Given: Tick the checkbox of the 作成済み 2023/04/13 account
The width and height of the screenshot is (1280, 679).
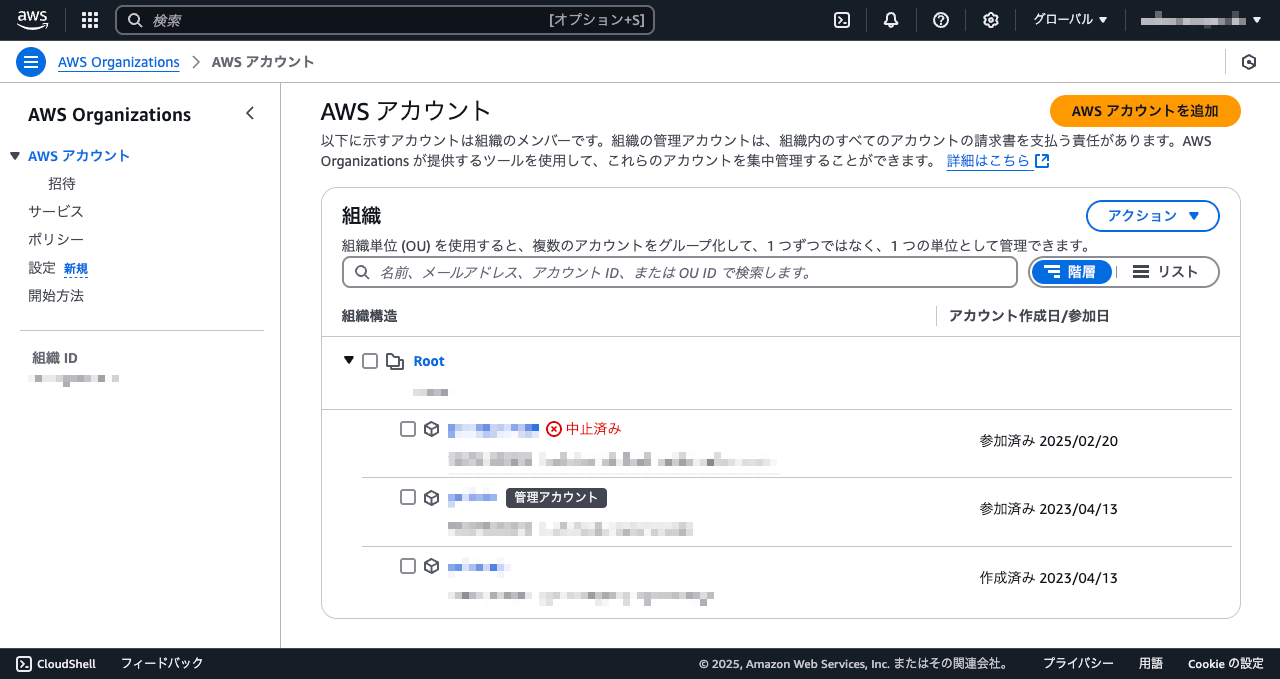Looking at the screenshot, I should 408,566.
